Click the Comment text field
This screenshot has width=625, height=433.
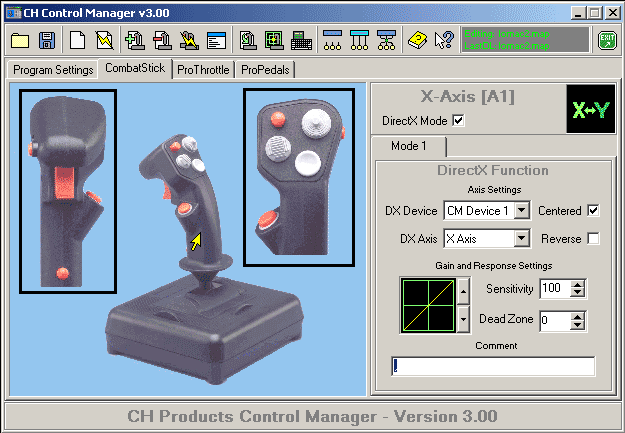493,366
